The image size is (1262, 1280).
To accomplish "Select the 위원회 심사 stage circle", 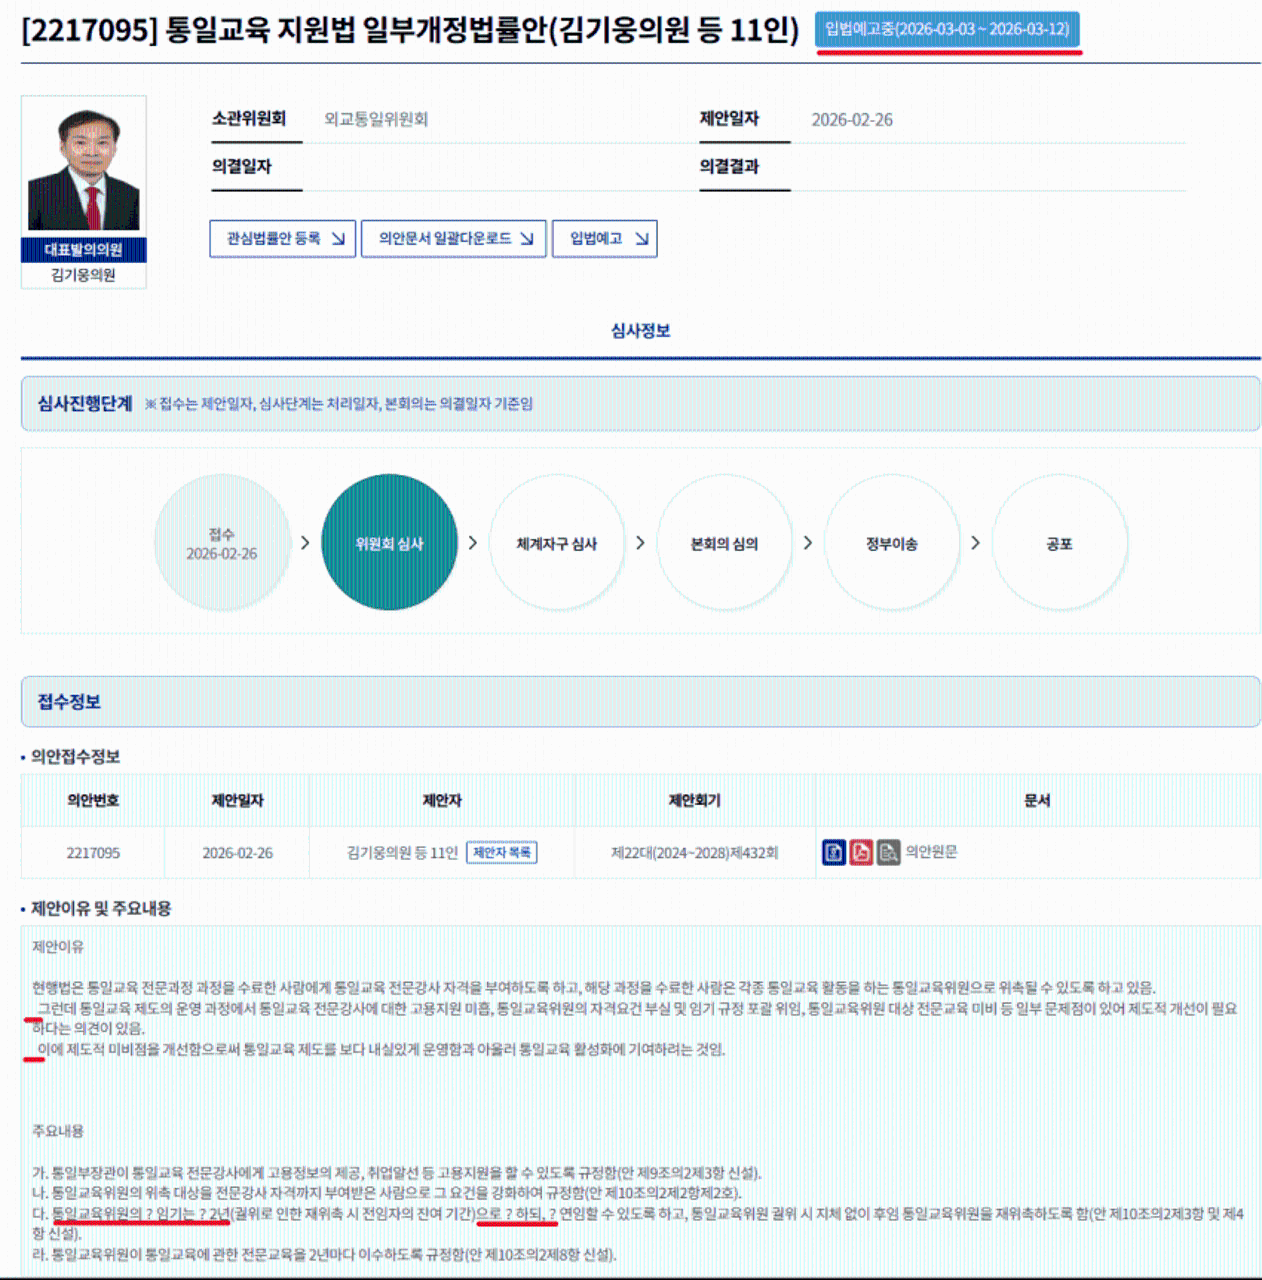I will click(x=389, y=543).
